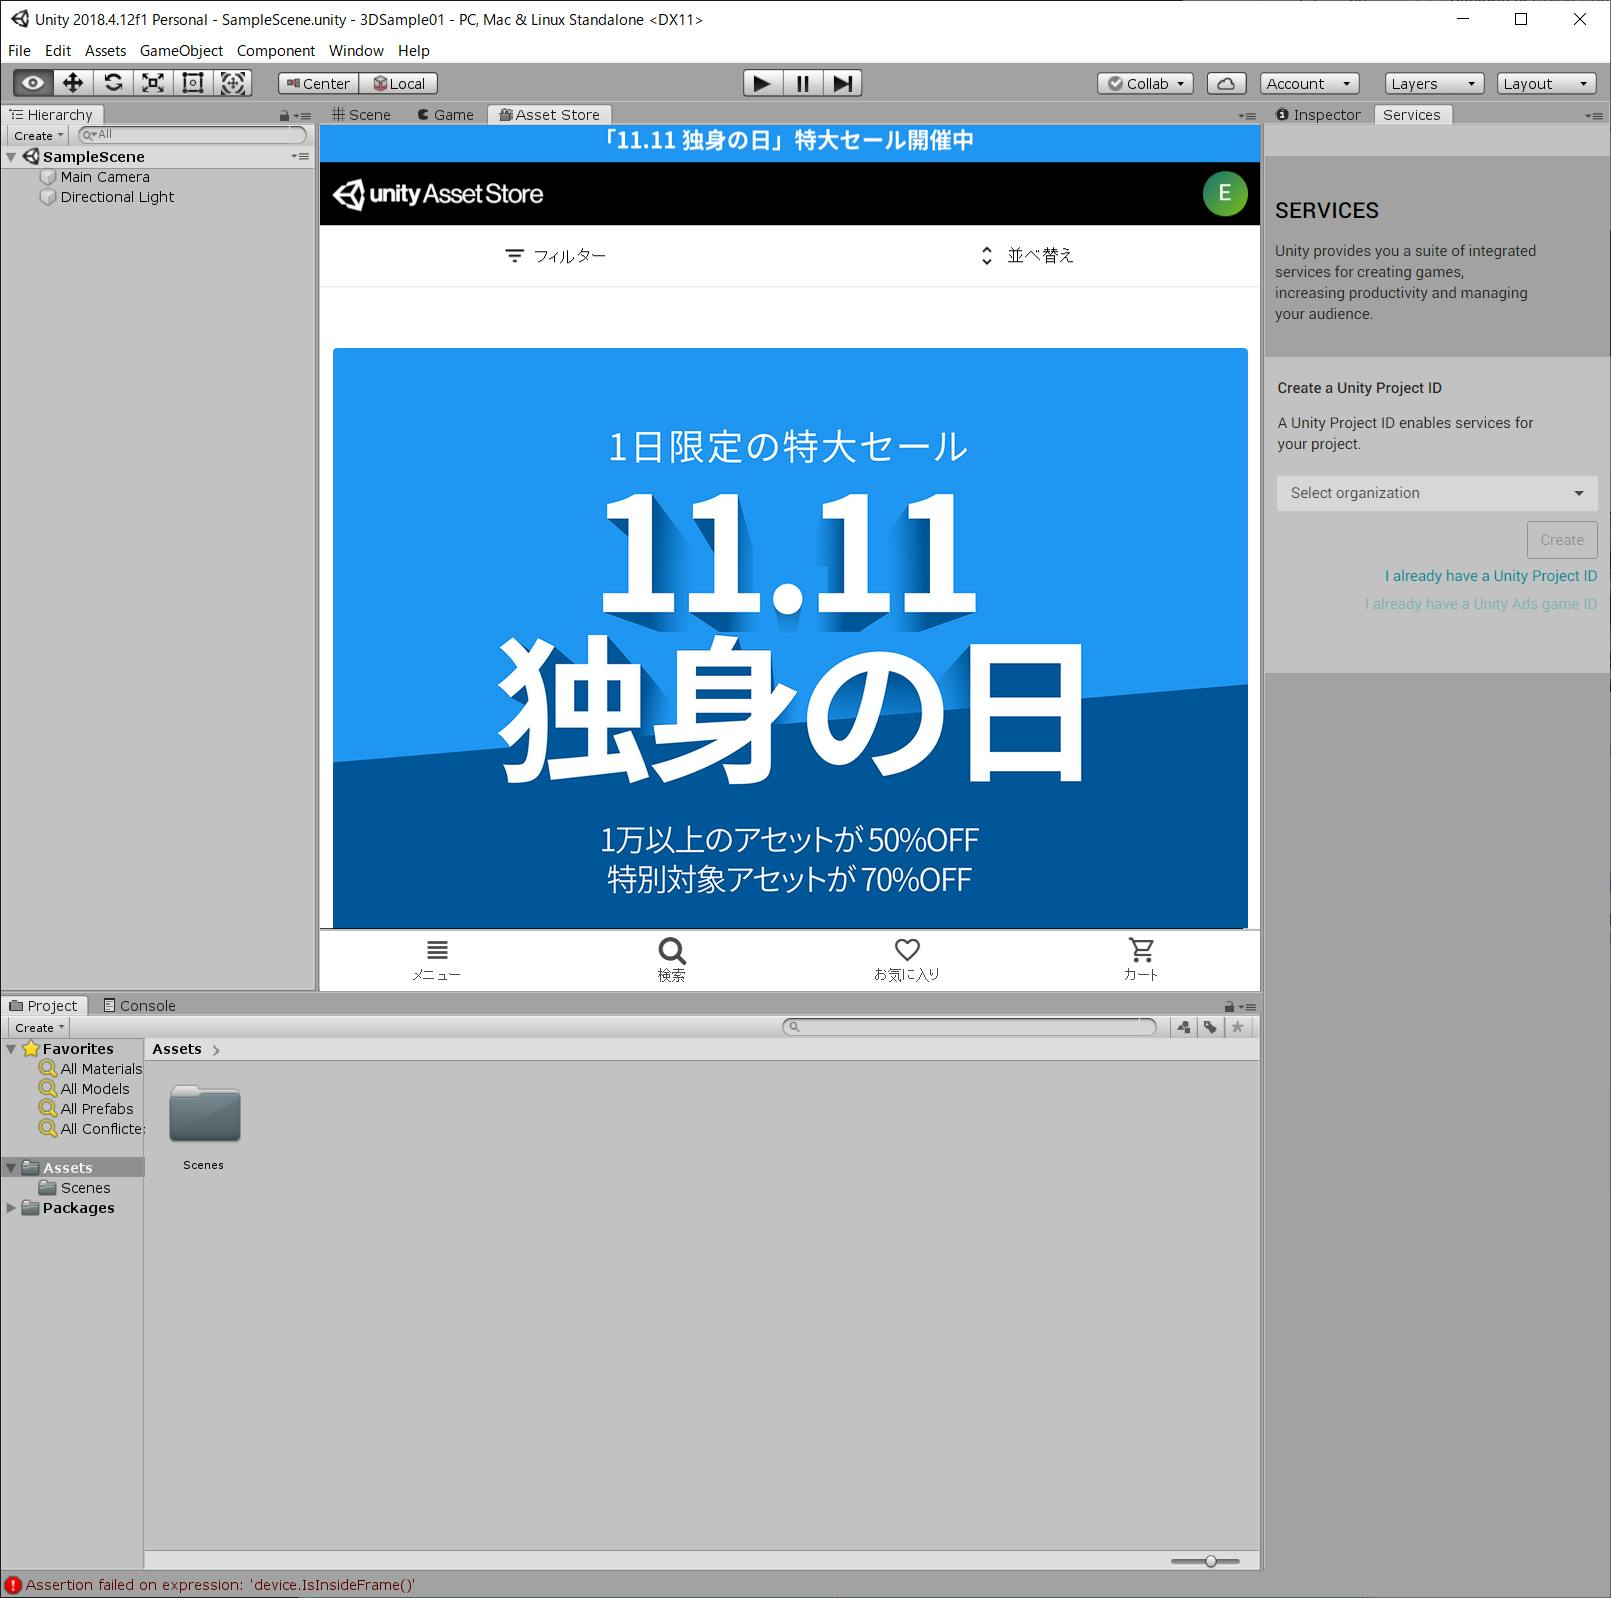Open the Edit menu
1611x1598 pixels.
58,51
